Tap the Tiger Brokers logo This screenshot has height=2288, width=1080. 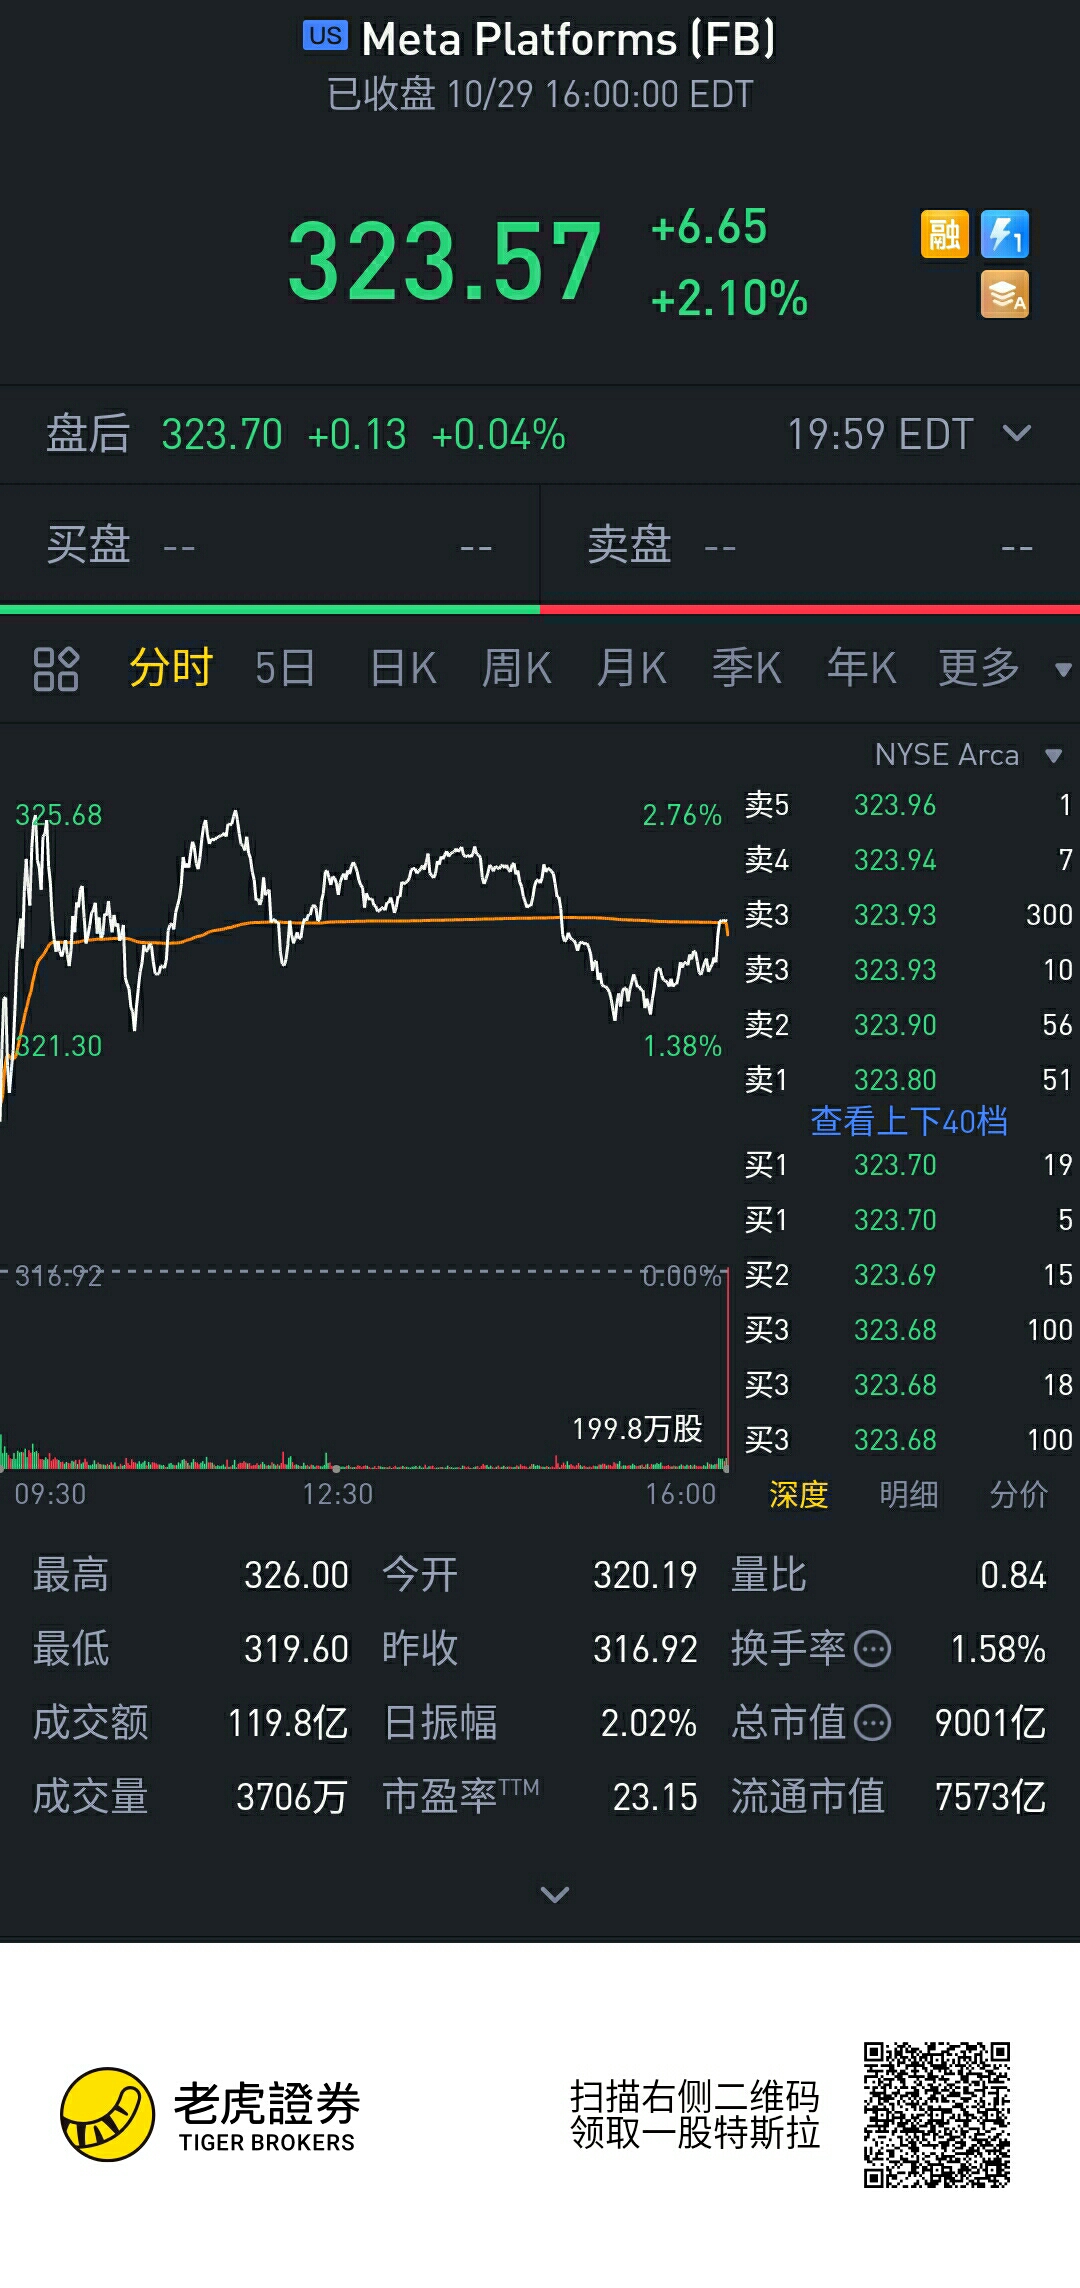pos(208,2114)
